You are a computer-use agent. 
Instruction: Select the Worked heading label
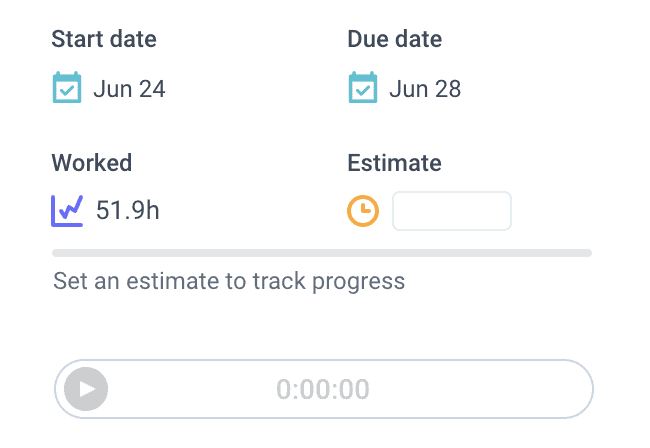tap(92, 163)
